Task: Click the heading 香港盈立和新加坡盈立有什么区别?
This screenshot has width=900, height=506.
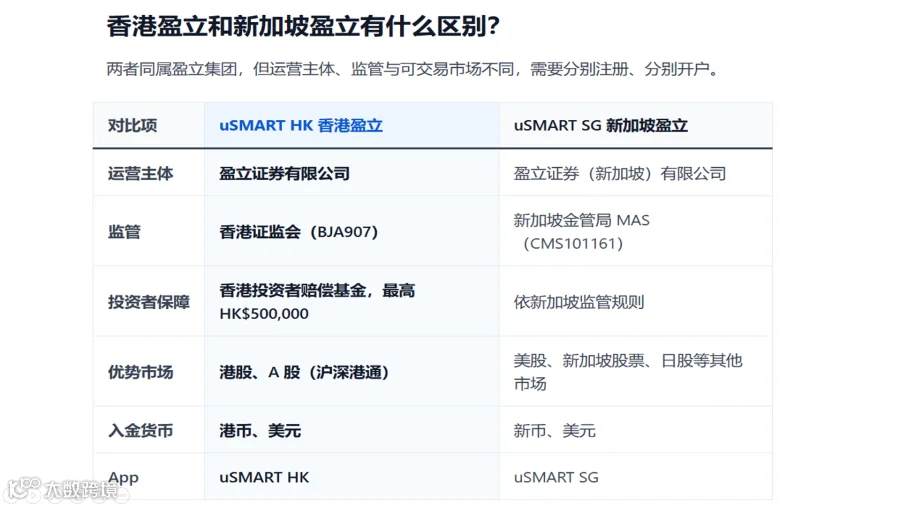Action: click(x=303, y=26)
